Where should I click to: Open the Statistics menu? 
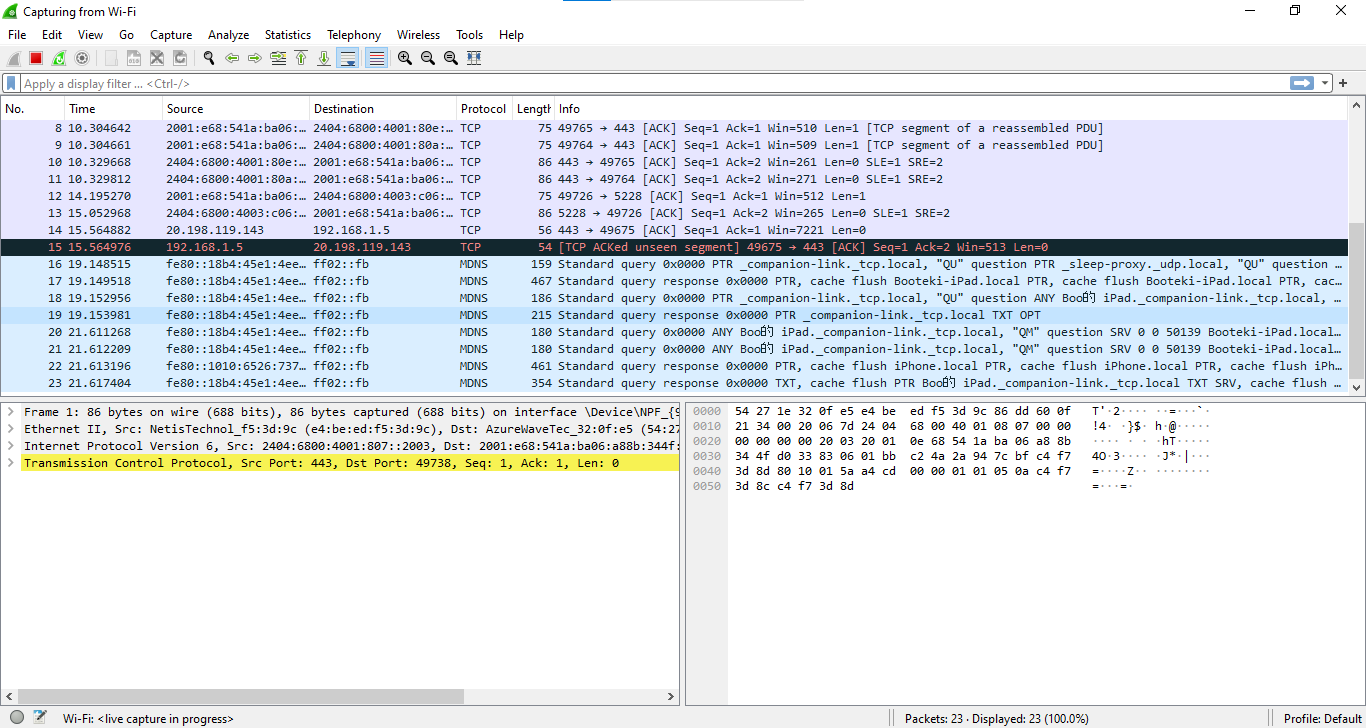point(288,34)
